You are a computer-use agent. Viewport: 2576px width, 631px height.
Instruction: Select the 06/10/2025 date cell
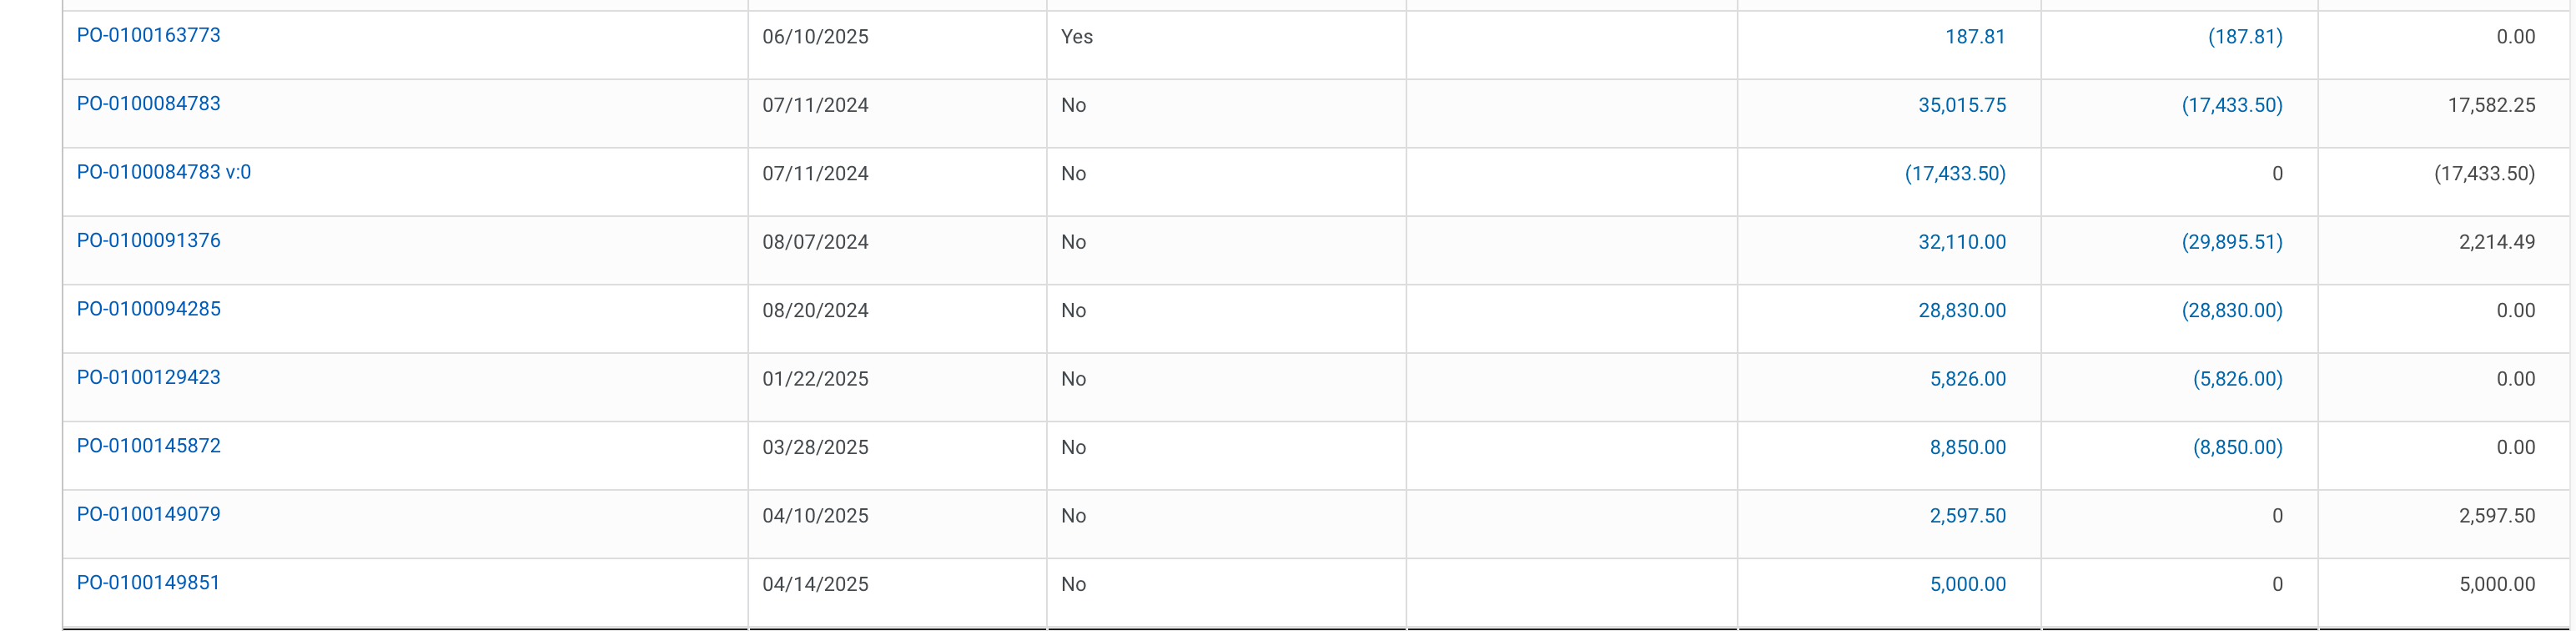click(x=815, y=37)
